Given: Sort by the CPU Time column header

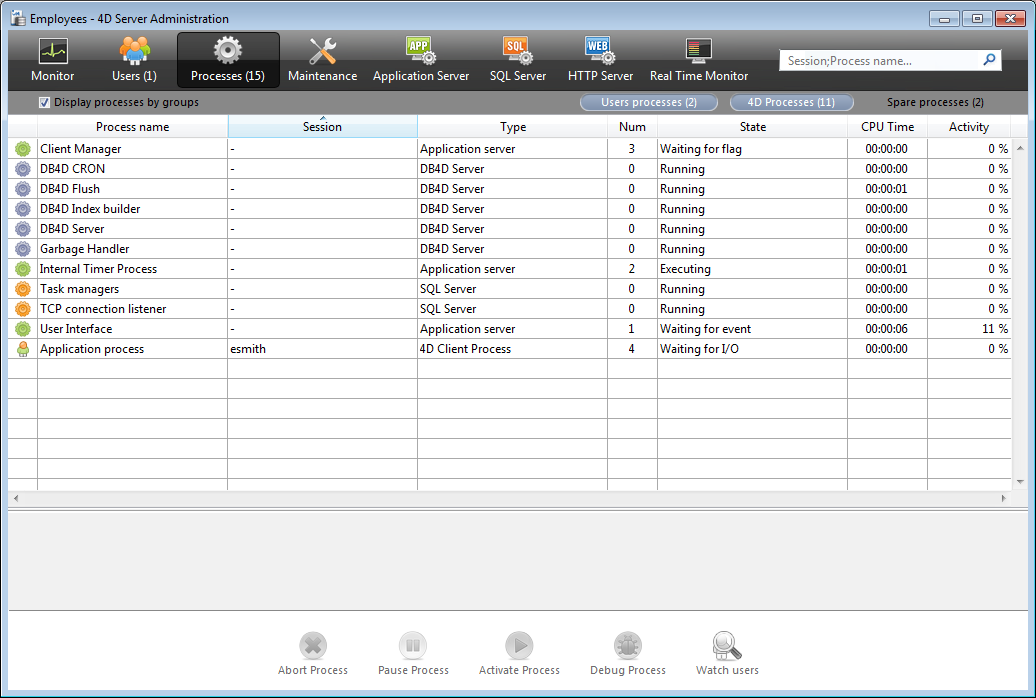Looking at the screenshot, I should (x=887, y=127).
